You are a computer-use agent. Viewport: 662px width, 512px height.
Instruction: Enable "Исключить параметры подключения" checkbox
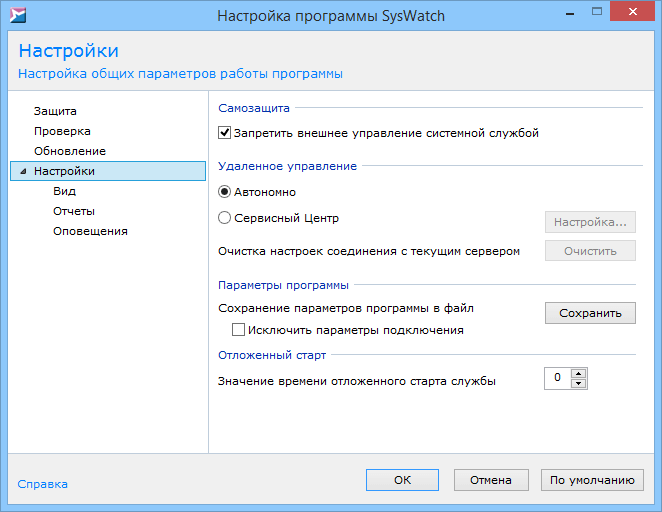[x=239, y=329]
